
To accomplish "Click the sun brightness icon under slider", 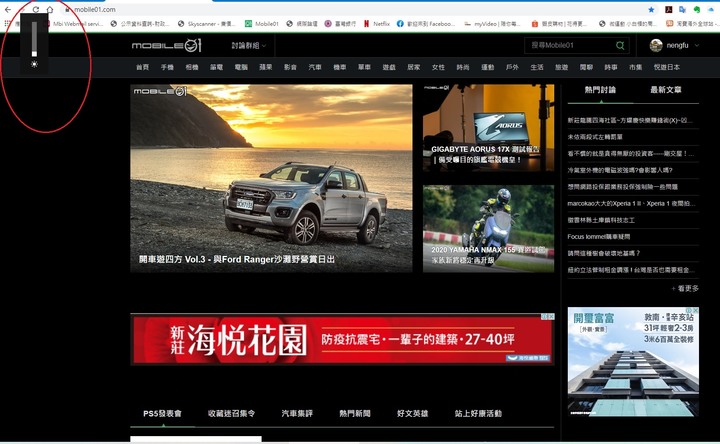I will 34,64.
